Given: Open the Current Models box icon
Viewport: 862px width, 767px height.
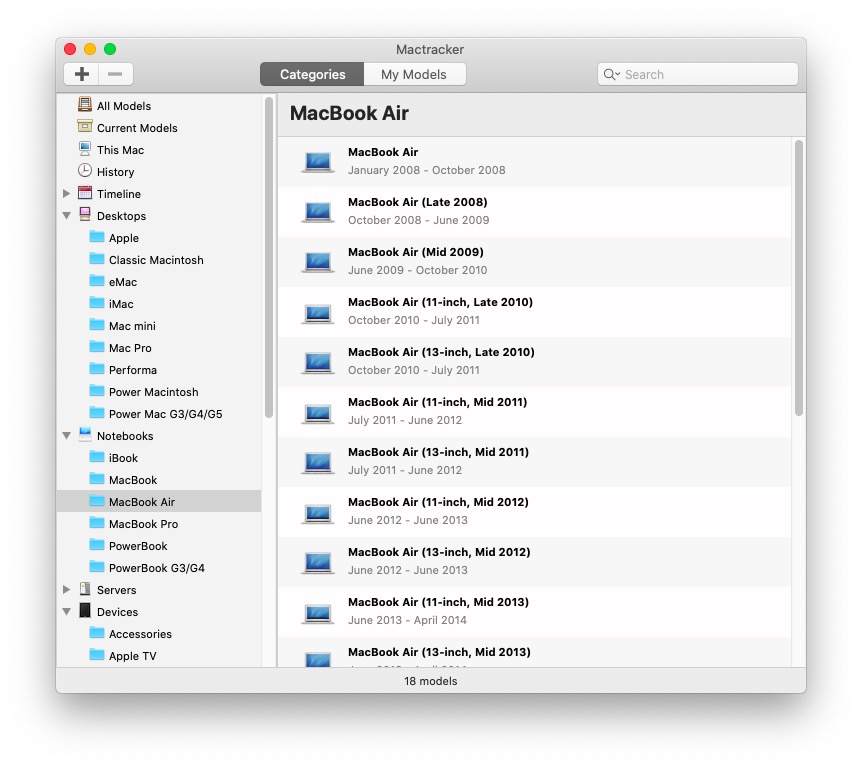Looking at the screenshot, I should pyautogui.click(x=85, y=127).
